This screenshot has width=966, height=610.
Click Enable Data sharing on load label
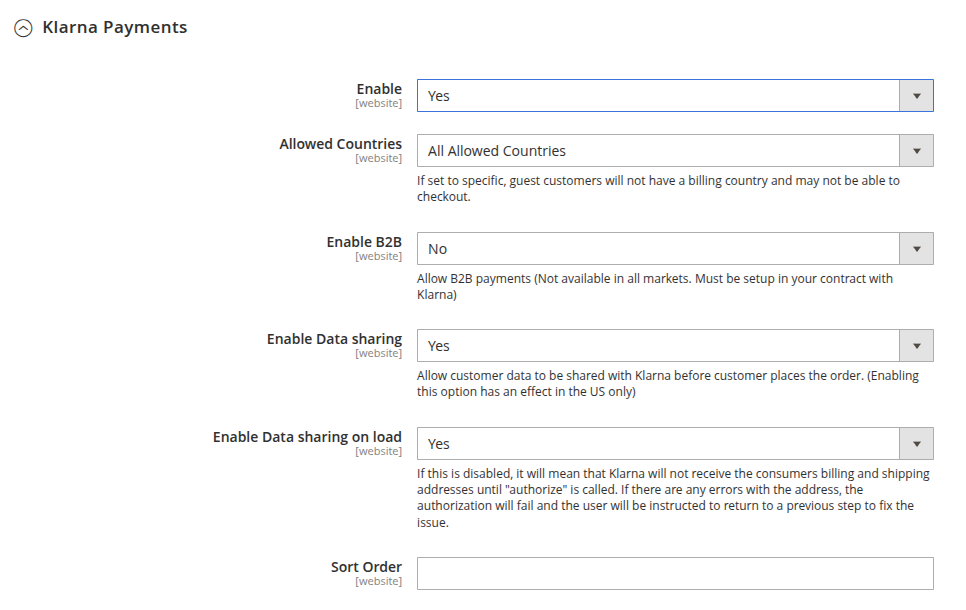(x=307, y=437)
